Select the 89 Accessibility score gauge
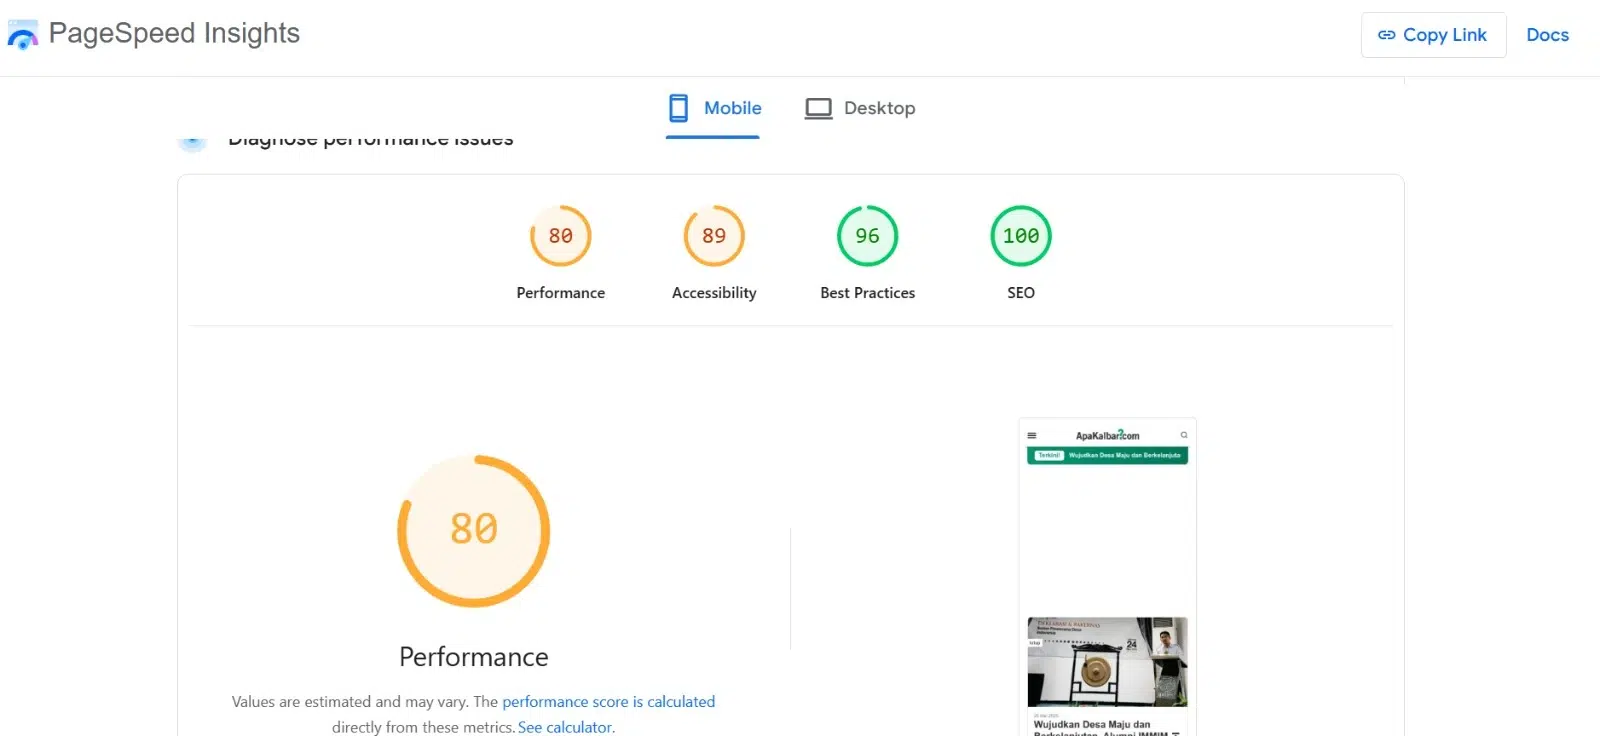 coord(714,236)
